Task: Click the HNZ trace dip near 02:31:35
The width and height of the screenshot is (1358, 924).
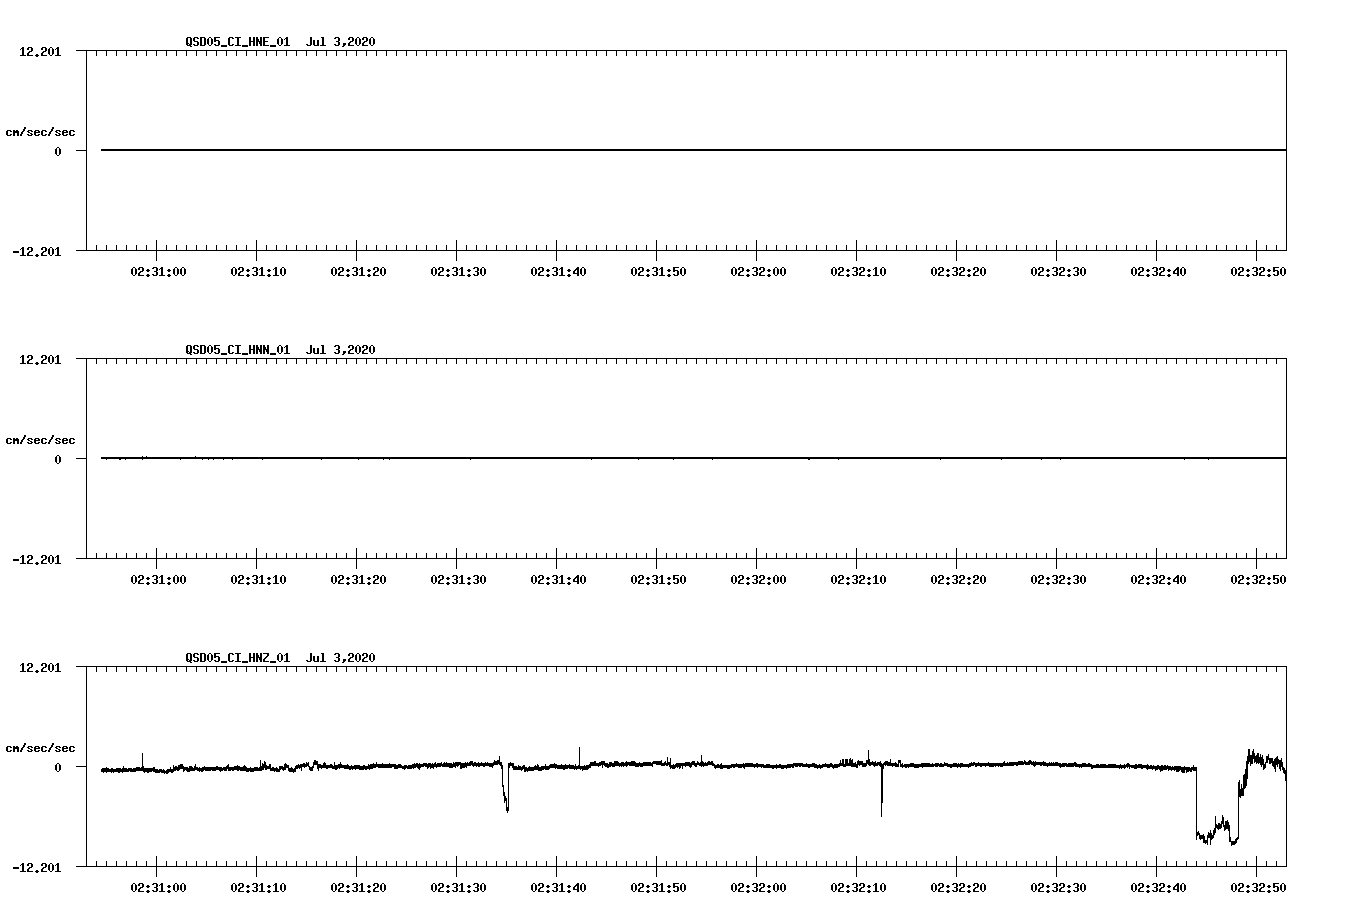Action: (x=506, y=788)
